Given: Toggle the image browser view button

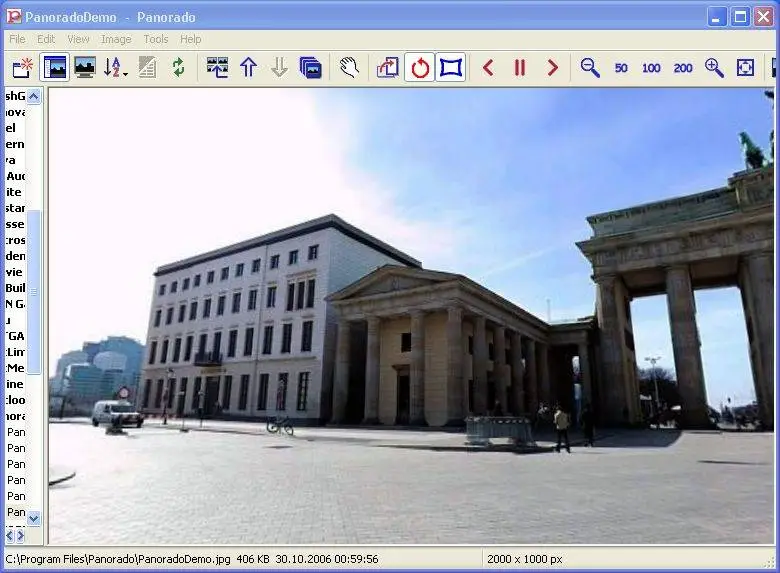Looking at the screenshot, I should [x=54, y=67].
